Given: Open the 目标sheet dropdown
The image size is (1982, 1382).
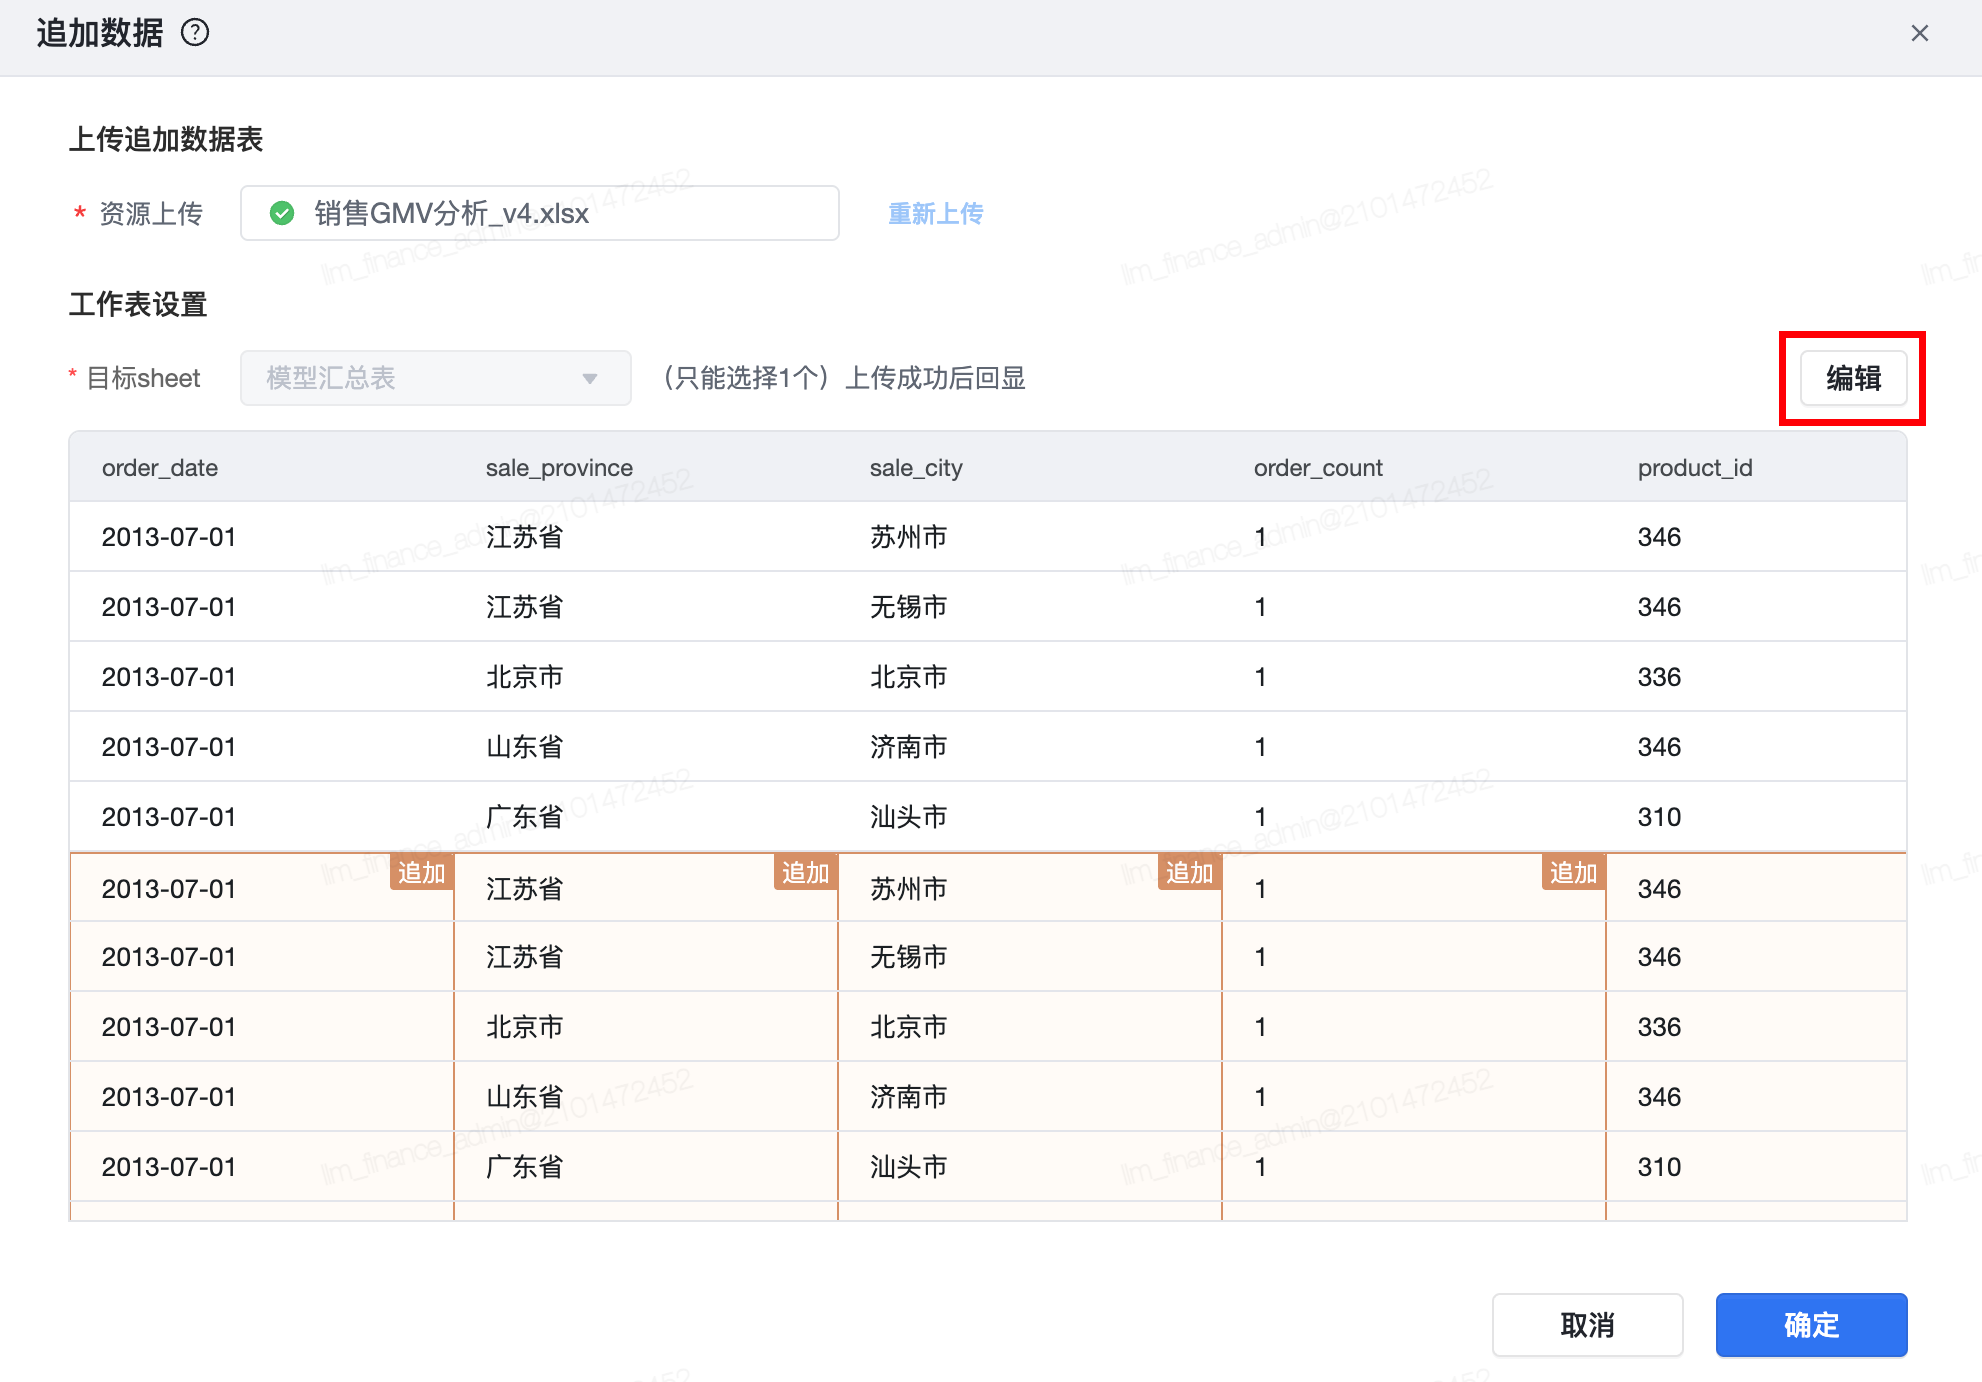Looking at the screenshot, I should [435, 378].
